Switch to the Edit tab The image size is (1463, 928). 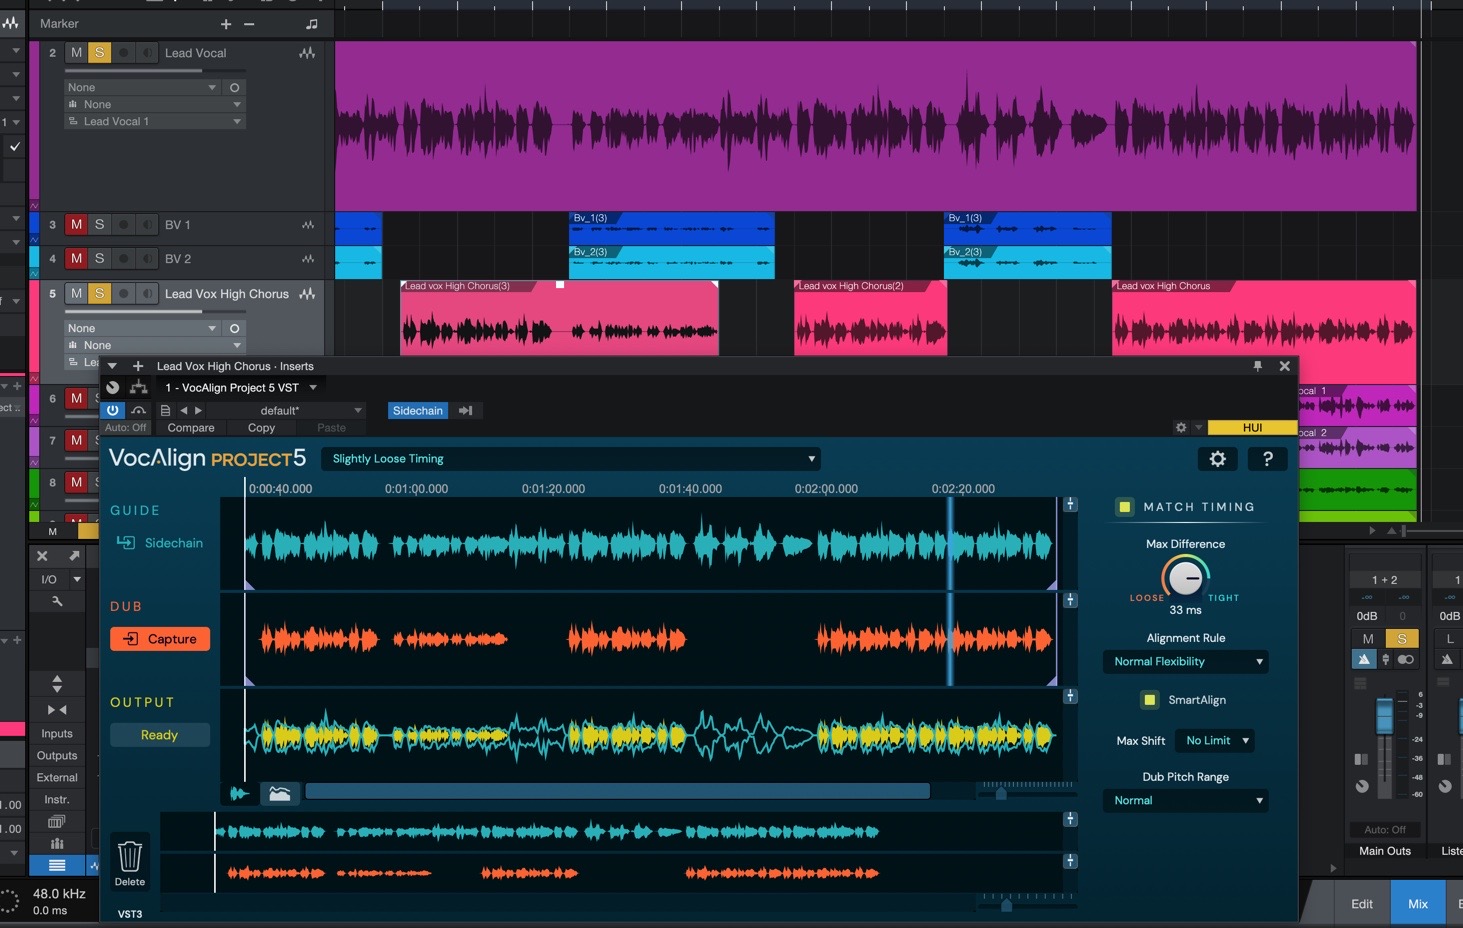tap(1362, 904)
